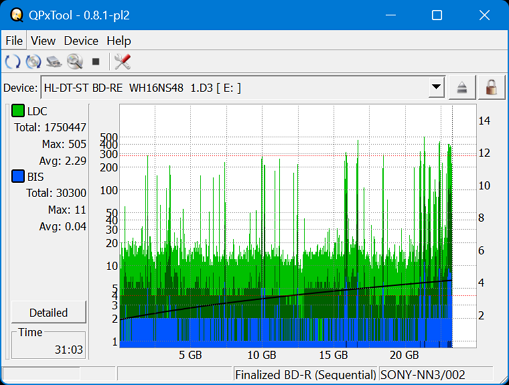The width and height of the screenshot is (509, 385).
Task: Click the Detailed button
Action: click(49, 312)
